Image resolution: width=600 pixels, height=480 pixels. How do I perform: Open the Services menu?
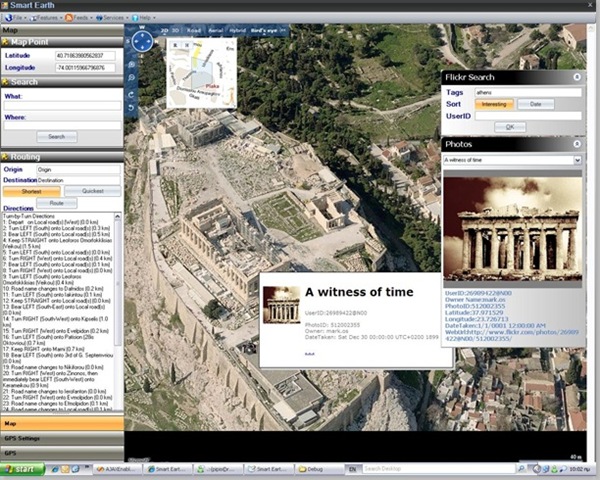112,18
